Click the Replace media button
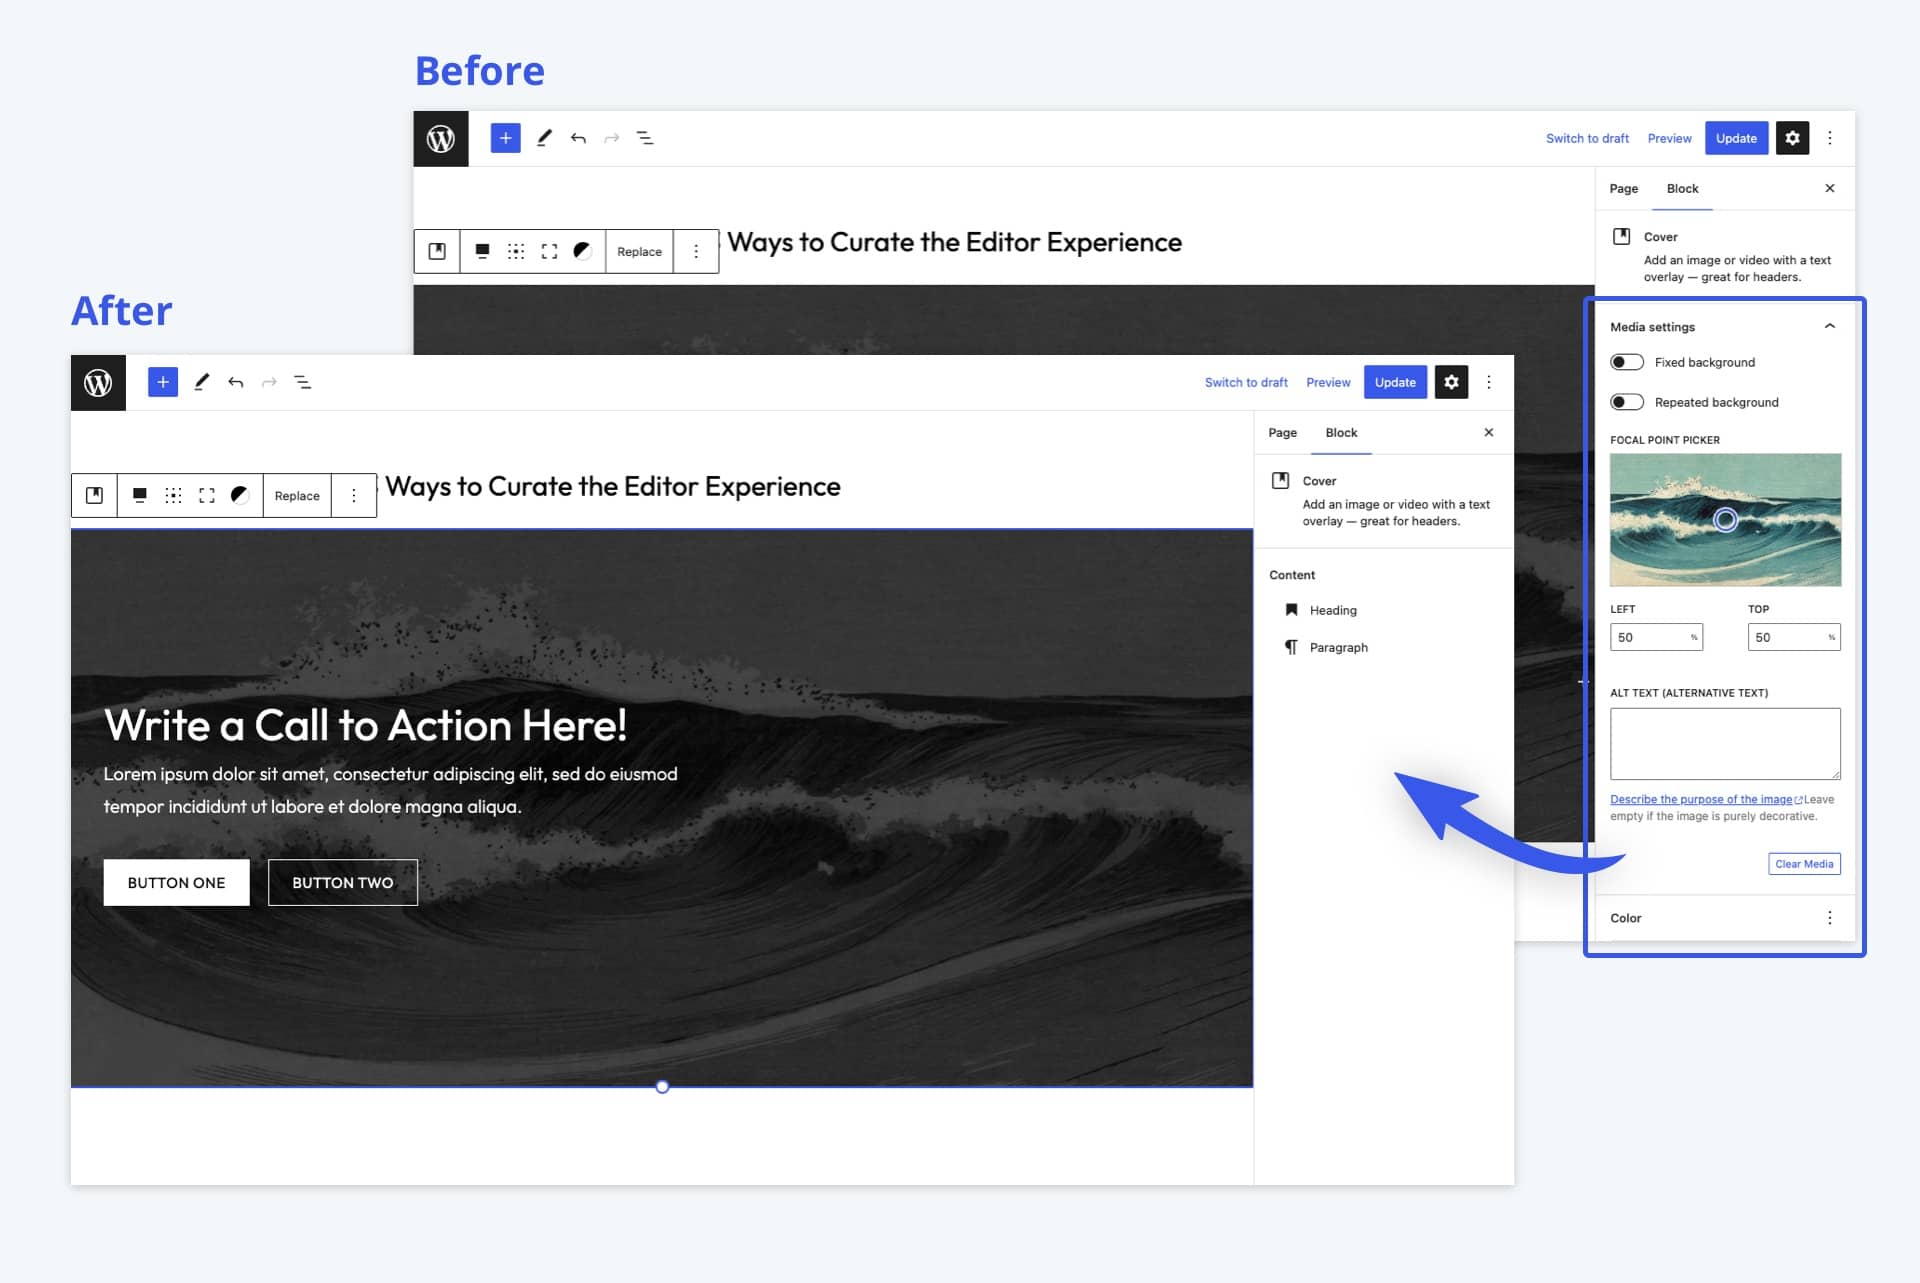 pos(296,495)
